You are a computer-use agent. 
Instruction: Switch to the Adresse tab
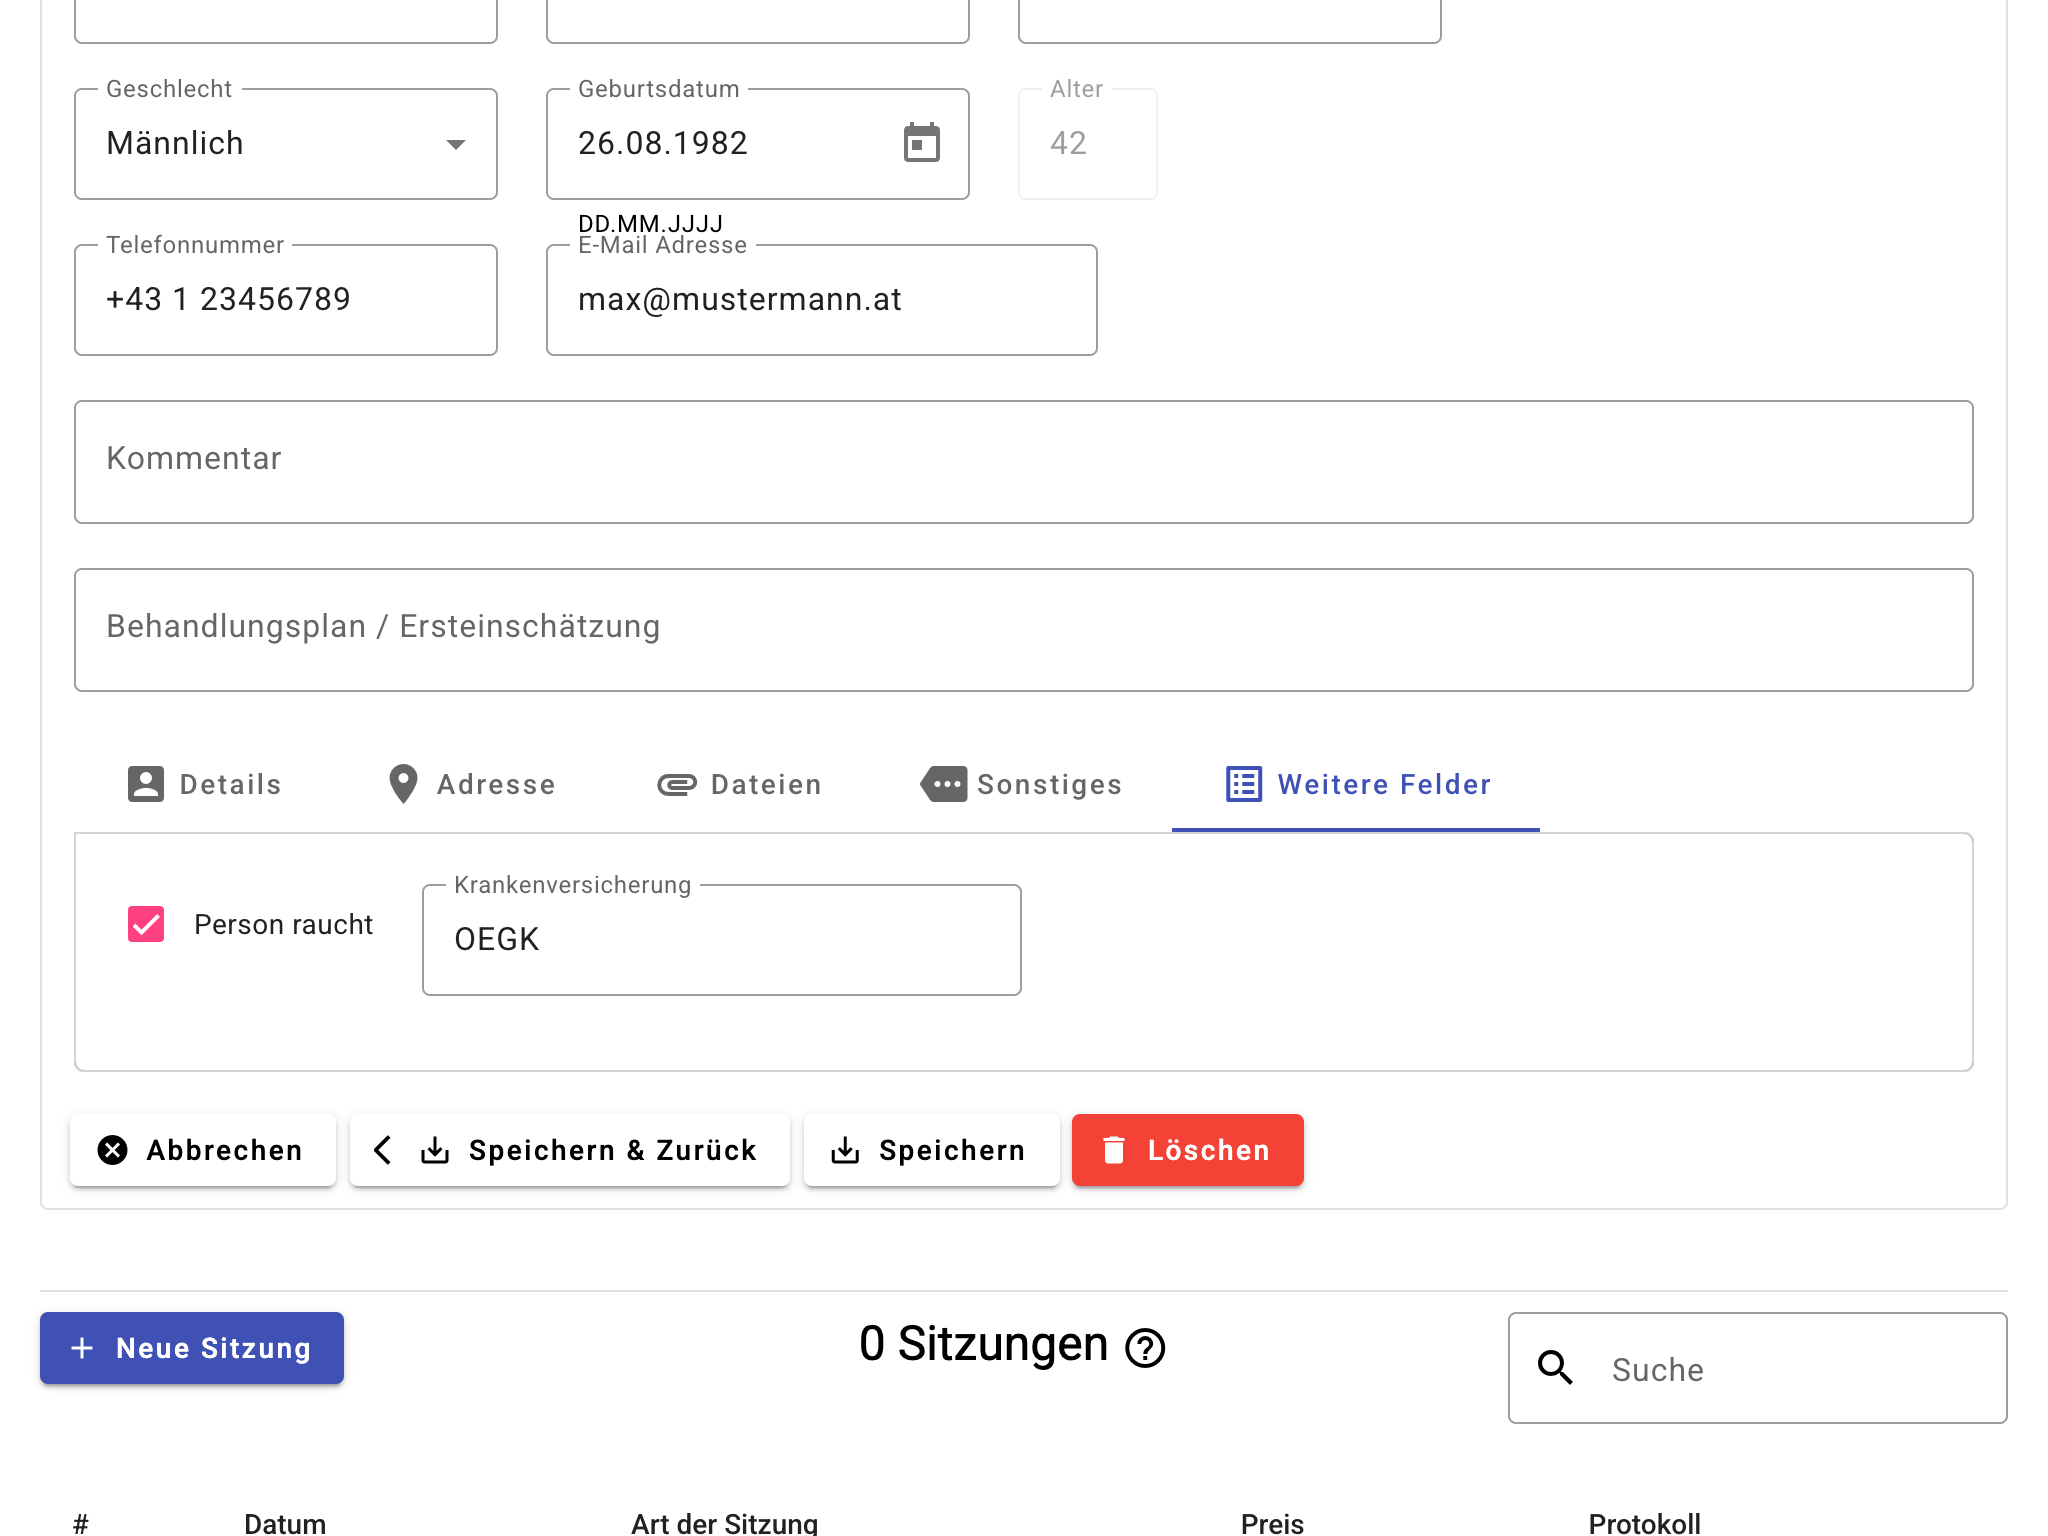(x=471, y=784)
